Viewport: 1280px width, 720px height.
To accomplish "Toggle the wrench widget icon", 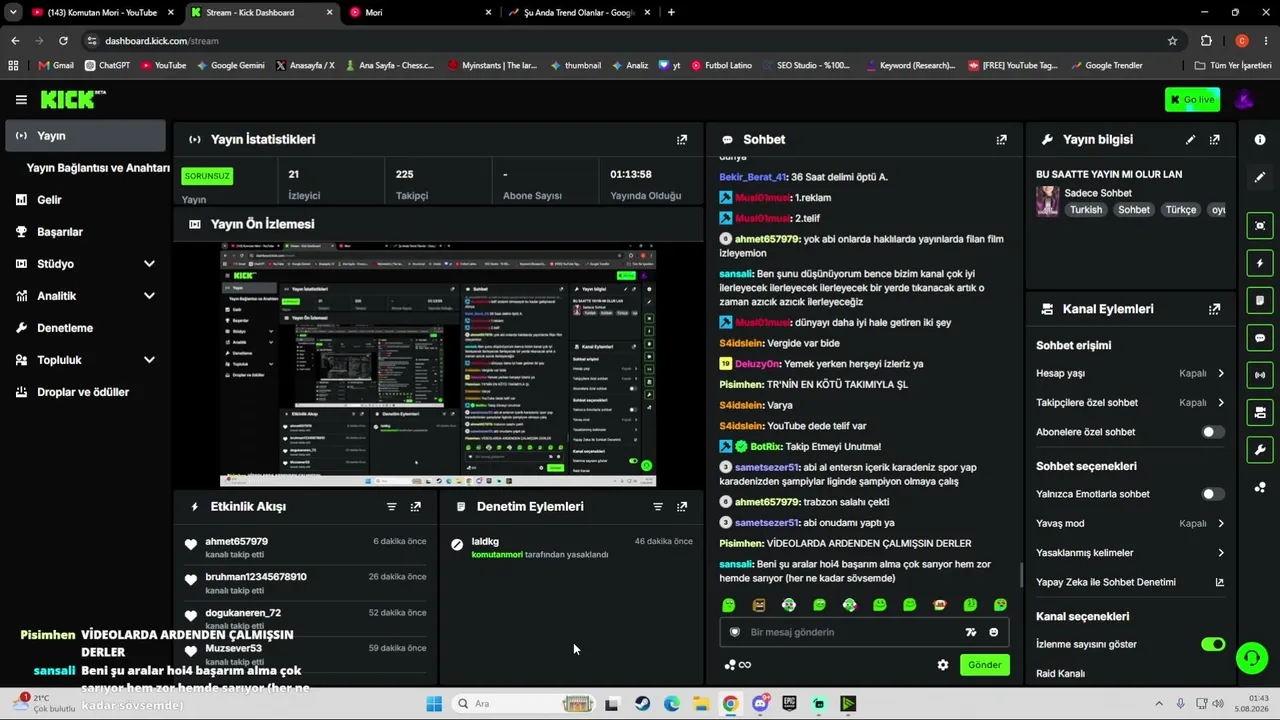I will [x=1260, y=450].
